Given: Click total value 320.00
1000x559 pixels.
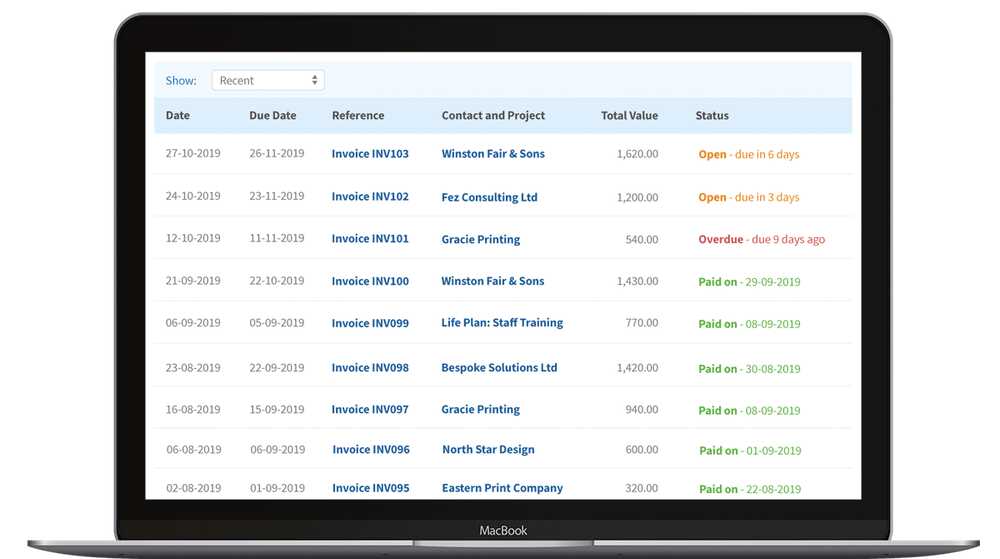Looking at the screenshot, I should pyautogui.click(x=642, y=488).
